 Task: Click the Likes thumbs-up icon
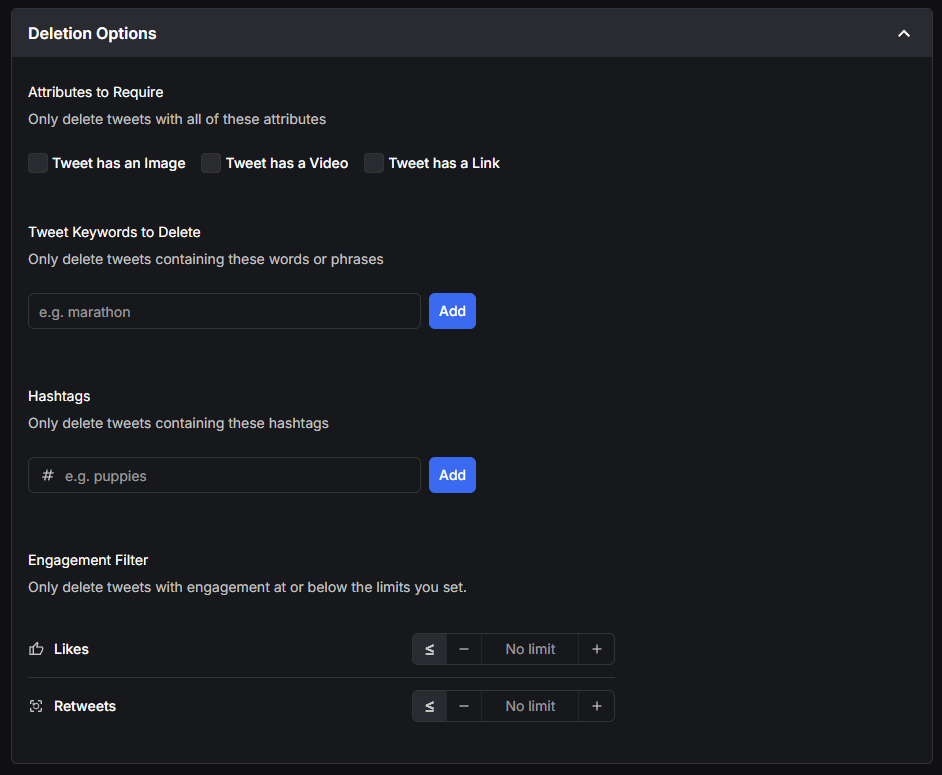36,649
